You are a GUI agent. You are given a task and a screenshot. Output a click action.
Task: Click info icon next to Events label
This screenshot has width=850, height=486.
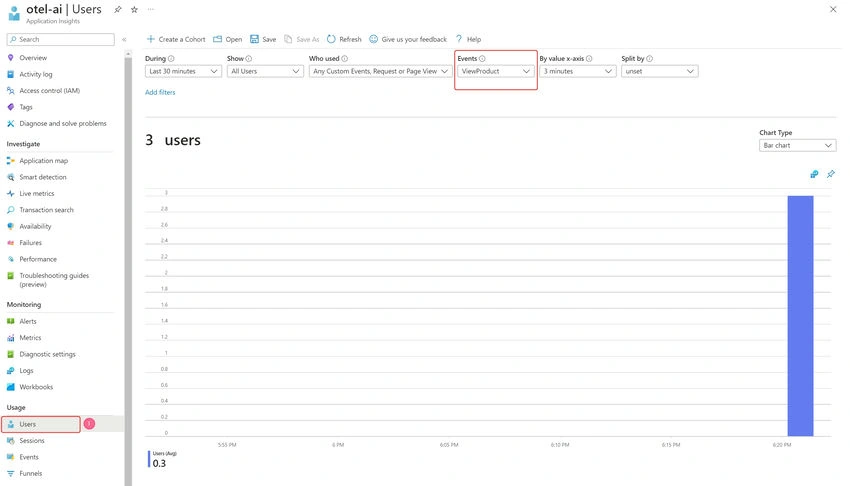[x=482, y=59]
